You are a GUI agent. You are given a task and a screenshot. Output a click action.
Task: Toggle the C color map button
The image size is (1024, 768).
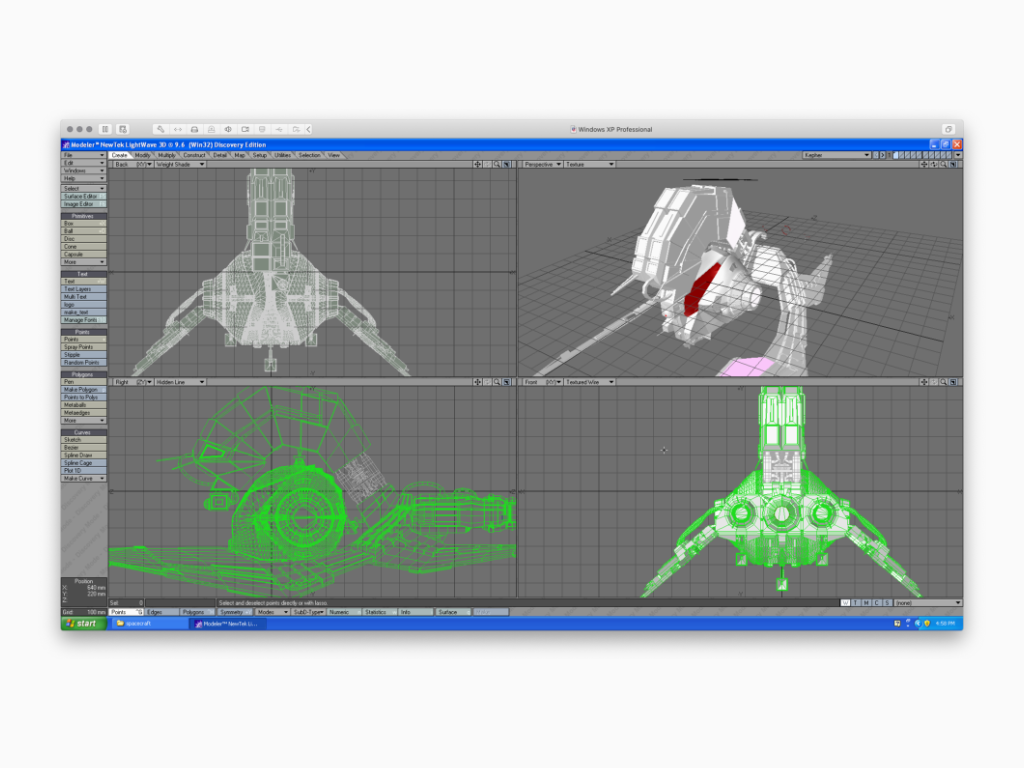click(x=876, y=603)
